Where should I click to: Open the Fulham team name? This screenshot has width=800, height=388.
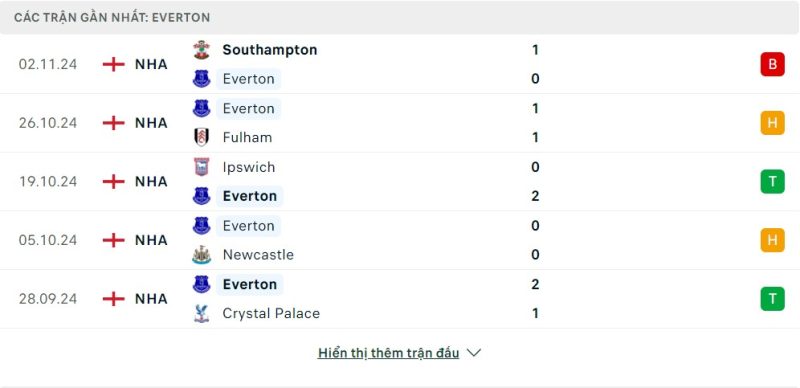point(247,137)
